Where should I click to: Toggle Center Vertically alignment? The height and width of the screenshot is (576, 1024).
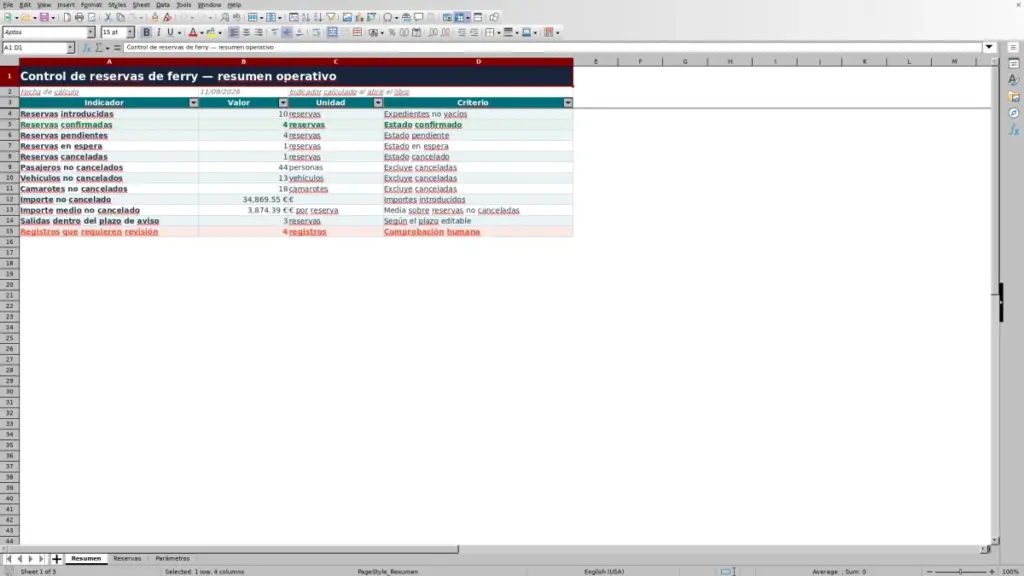click(x=287, y=33)
